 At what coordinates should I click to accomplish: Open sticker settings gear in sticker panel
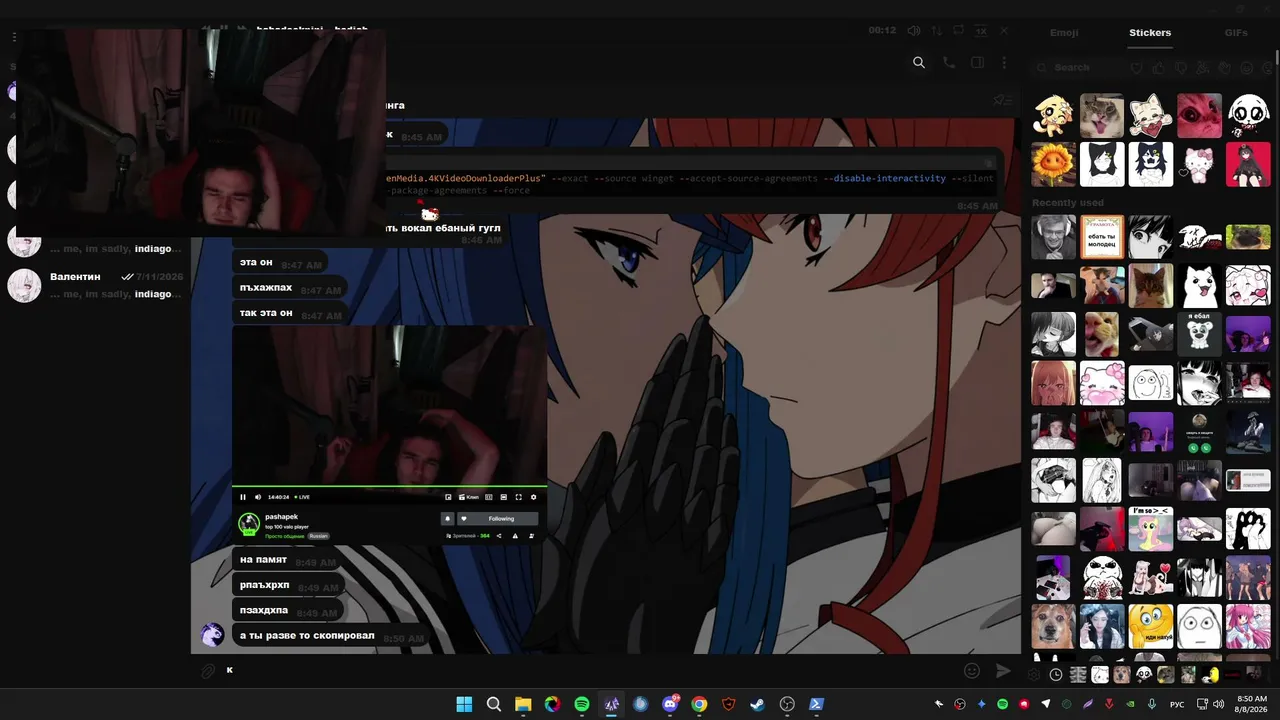click(1034, 675)
